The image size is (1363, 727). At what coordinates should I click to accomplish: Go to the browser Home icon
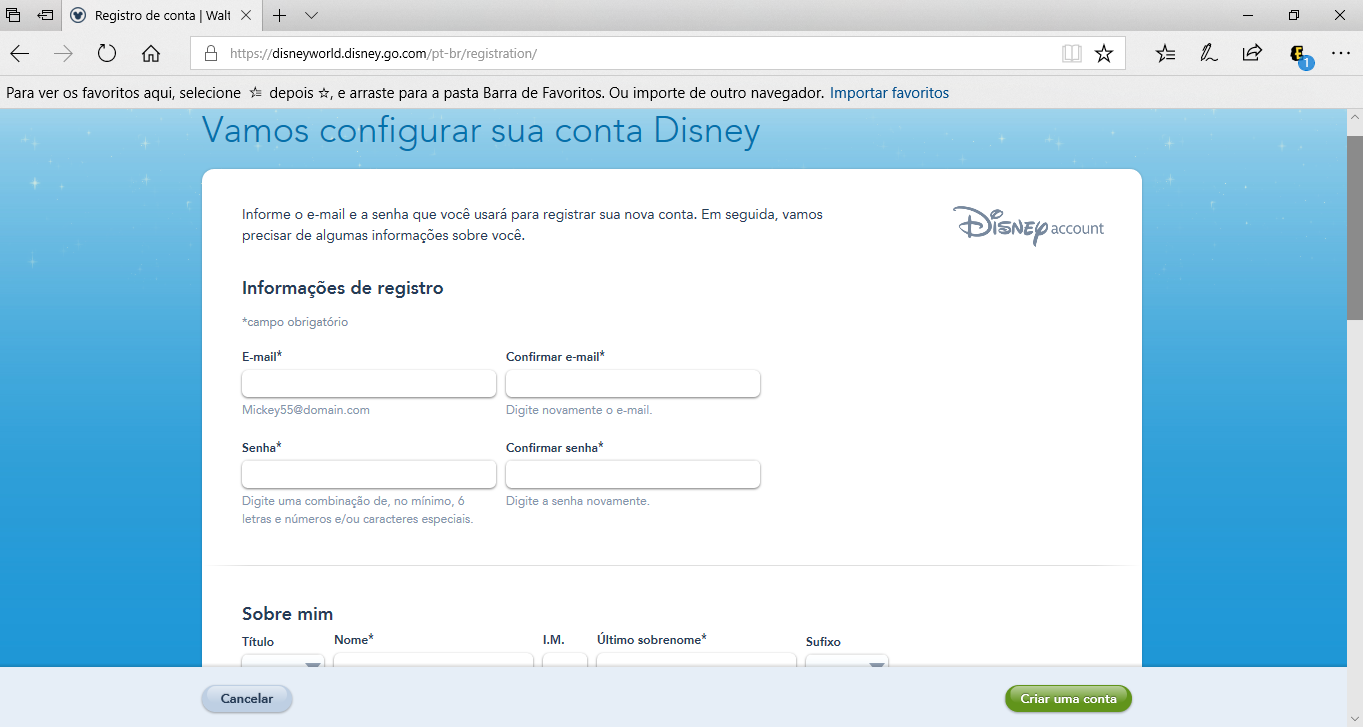(151, 54)
